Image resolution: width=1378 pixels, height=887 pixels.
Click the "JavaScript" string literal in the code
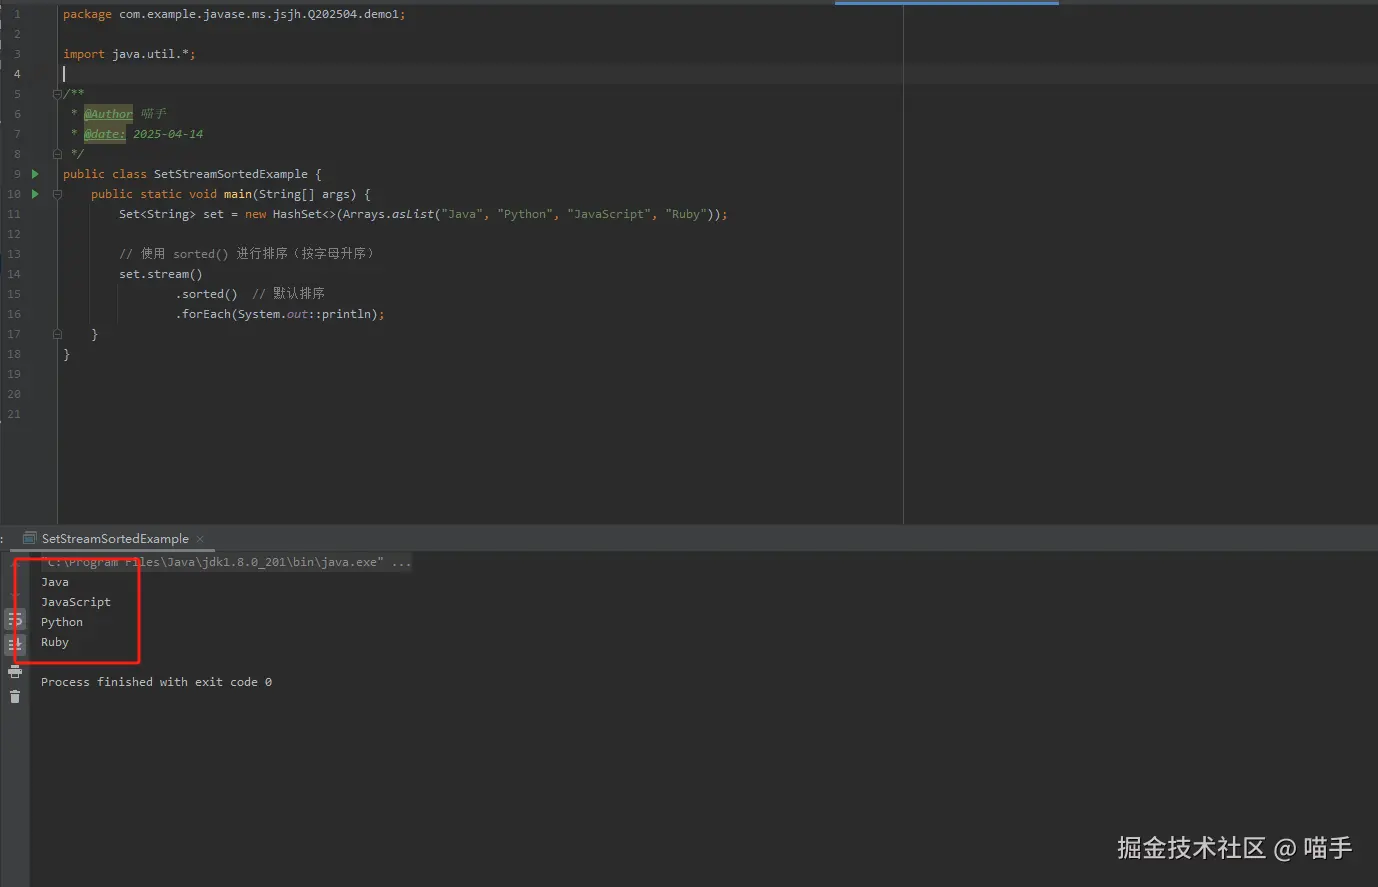[x=609, y=214]
